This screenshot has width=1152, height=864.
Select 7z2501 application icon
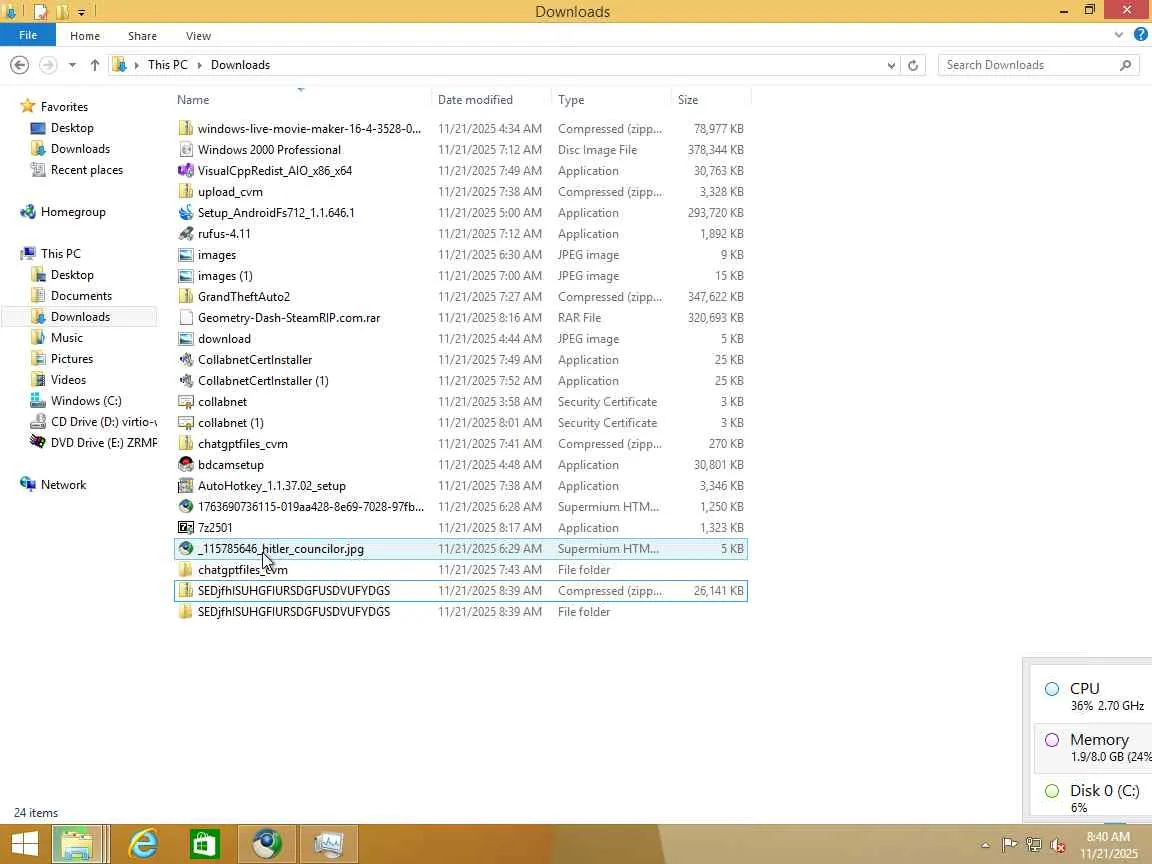click(x=186, y=528)
